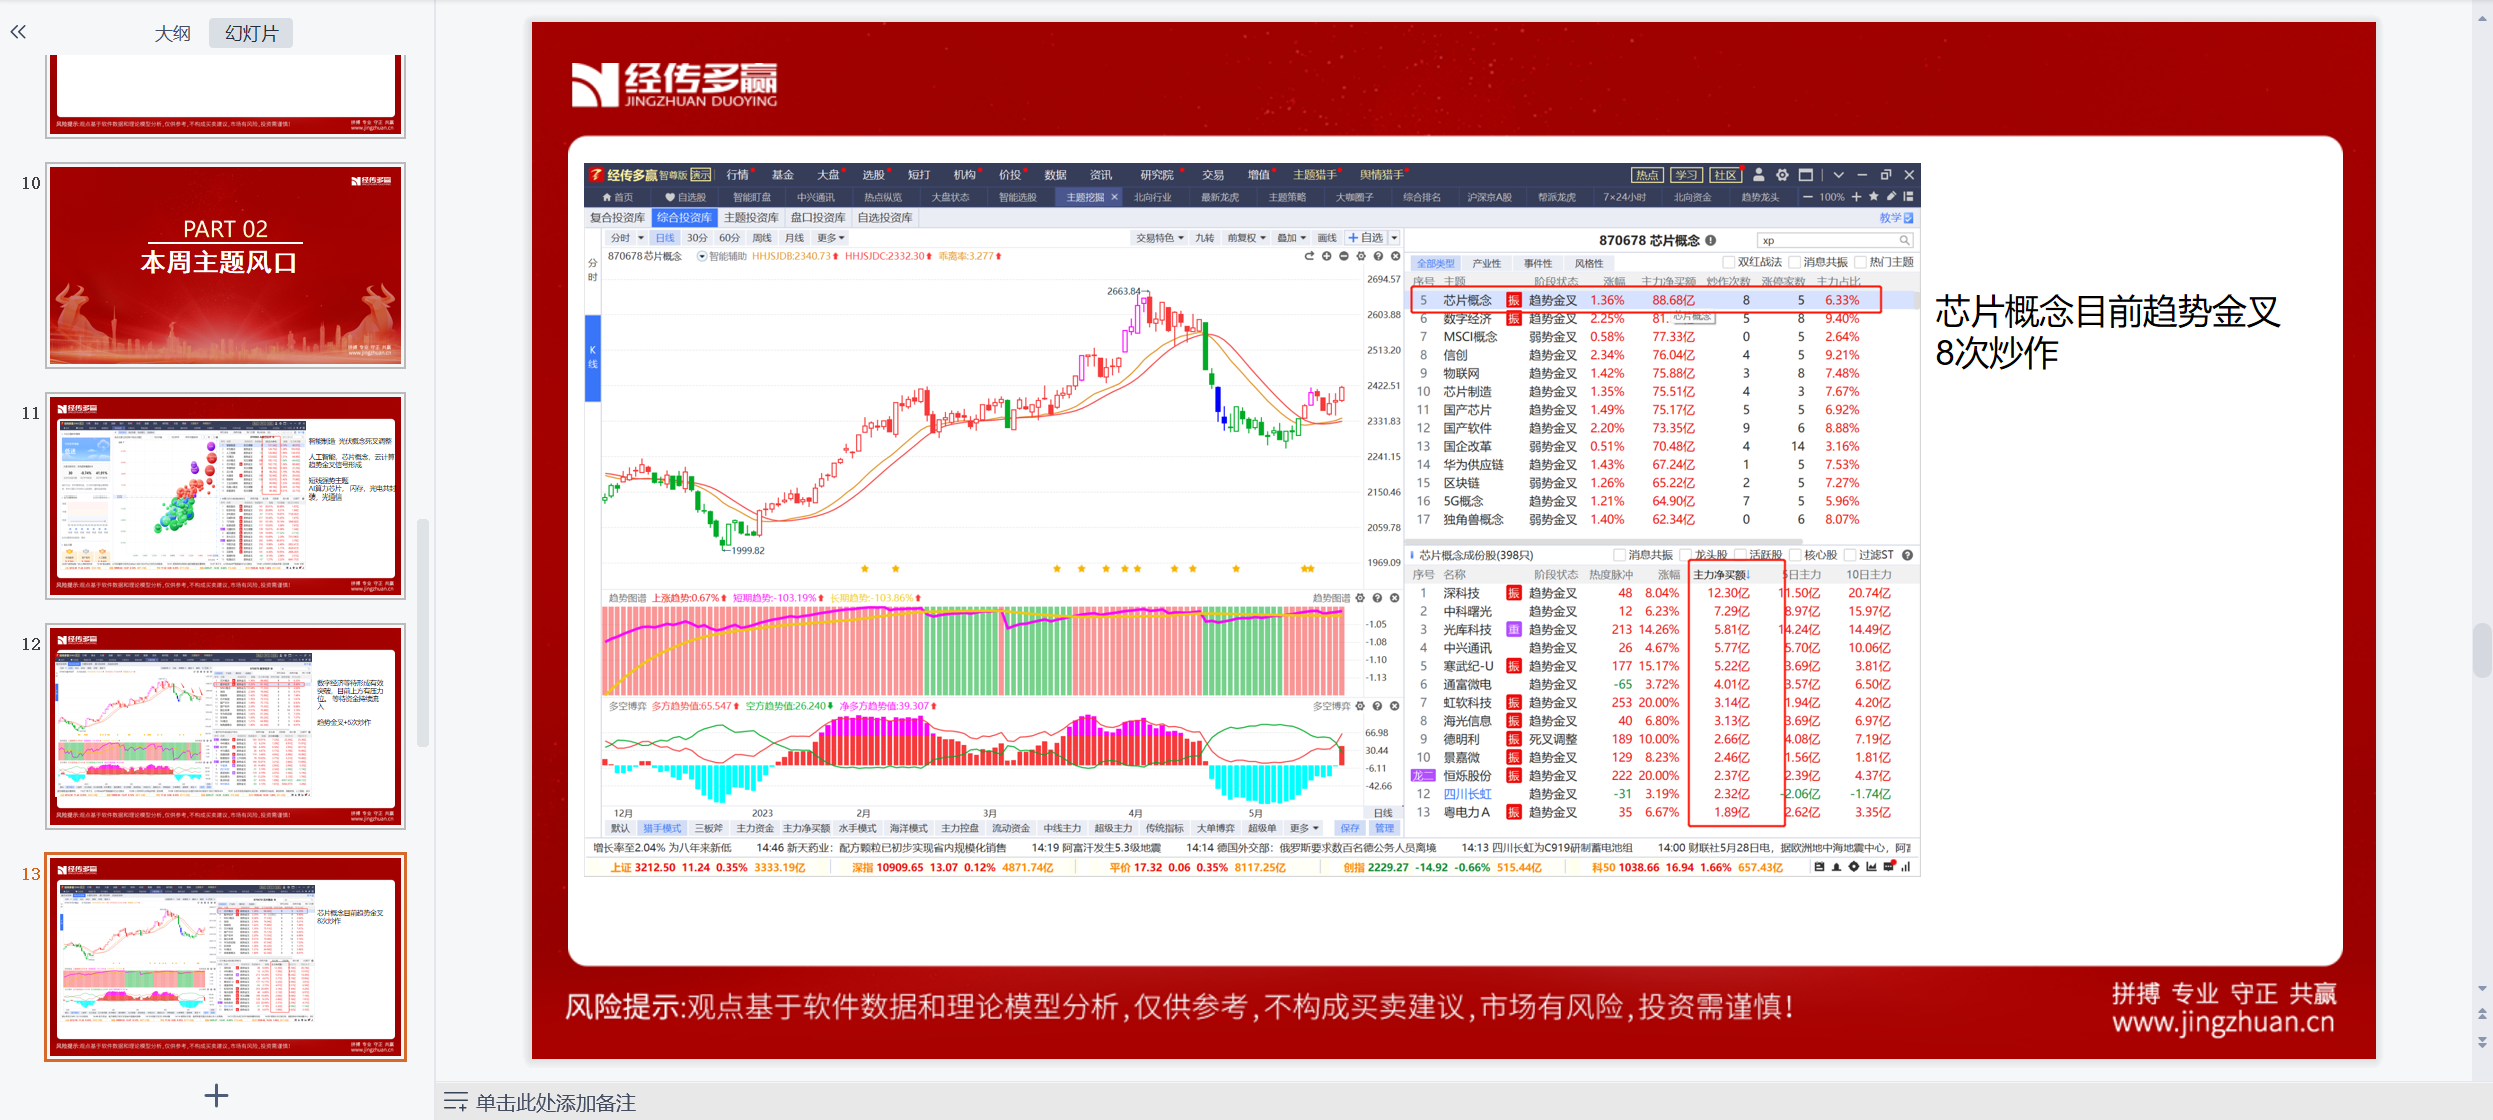The width and height of the screenshot is (2493, 1120).
Task: Select slide 11 thumbnail
Action: point(225,496)
